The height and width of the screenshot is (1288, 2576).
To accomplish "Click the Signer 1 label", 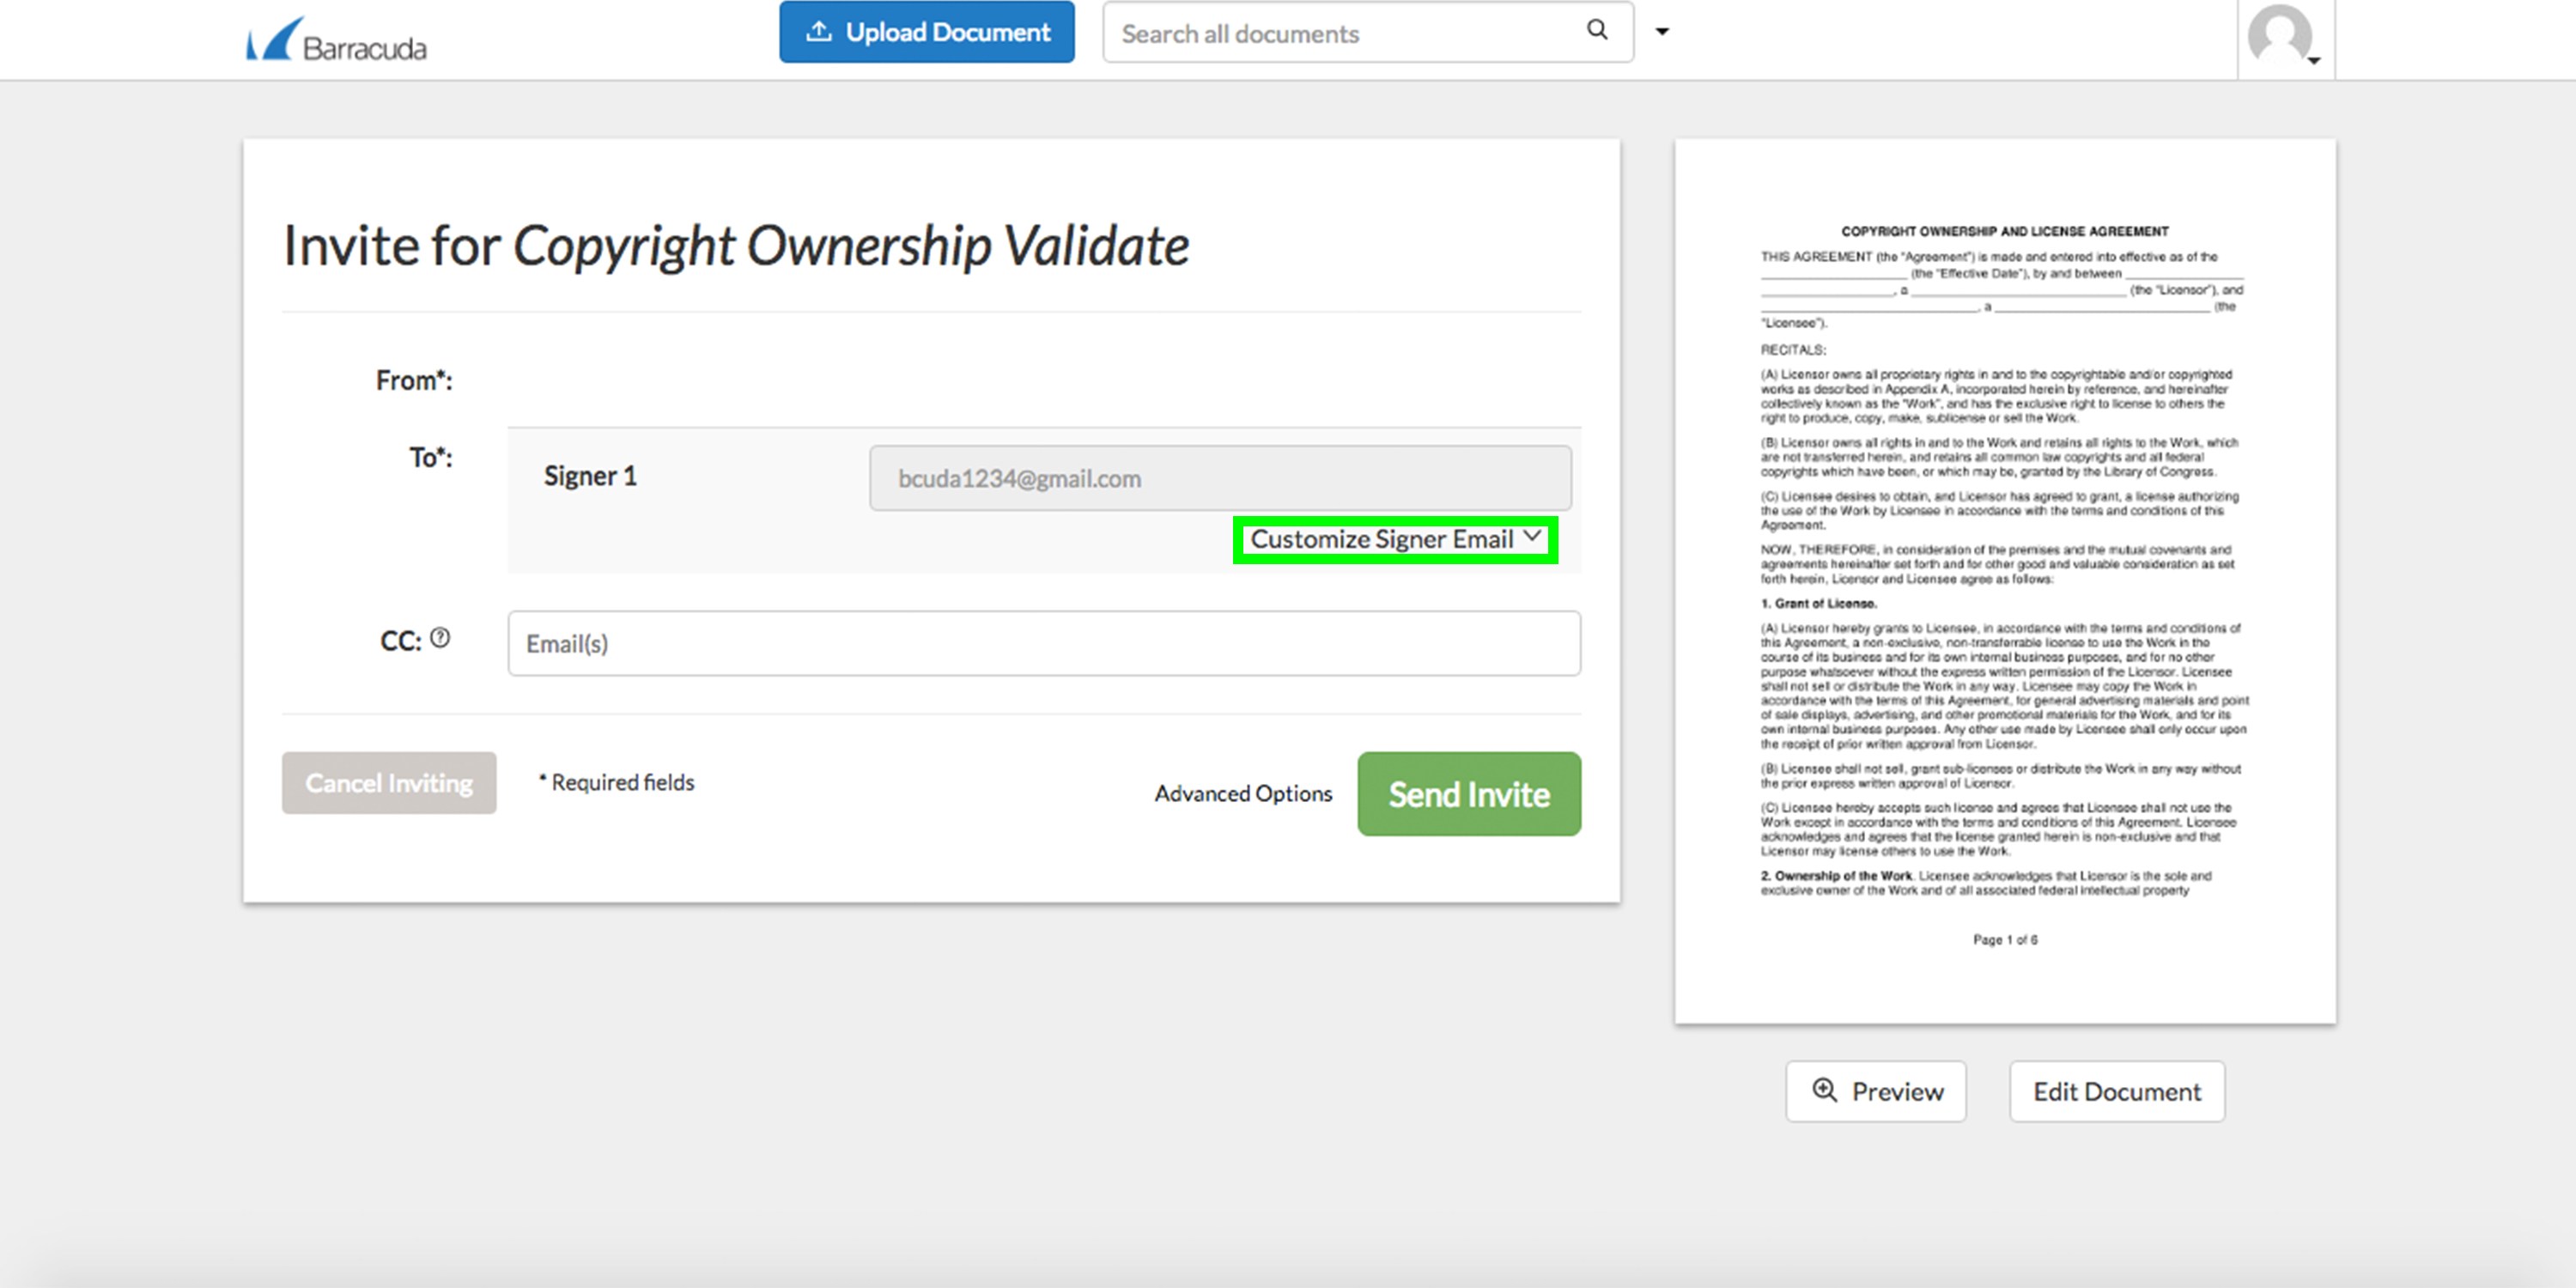I will (x=590, y=476).
